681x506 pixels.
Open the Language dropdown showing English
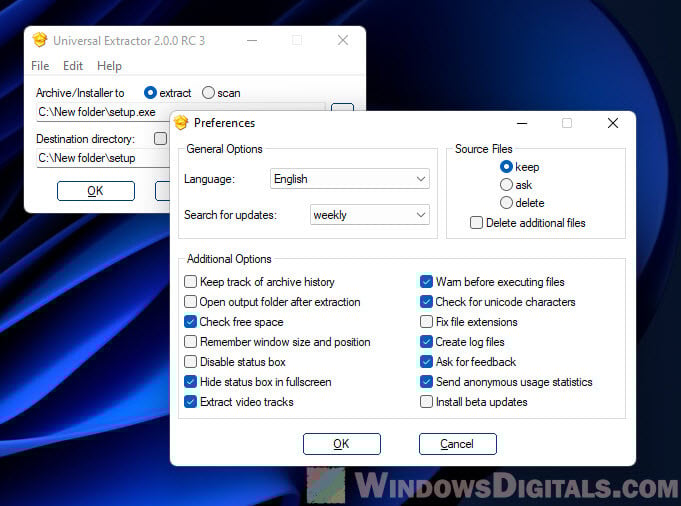[x=350, y=179]
